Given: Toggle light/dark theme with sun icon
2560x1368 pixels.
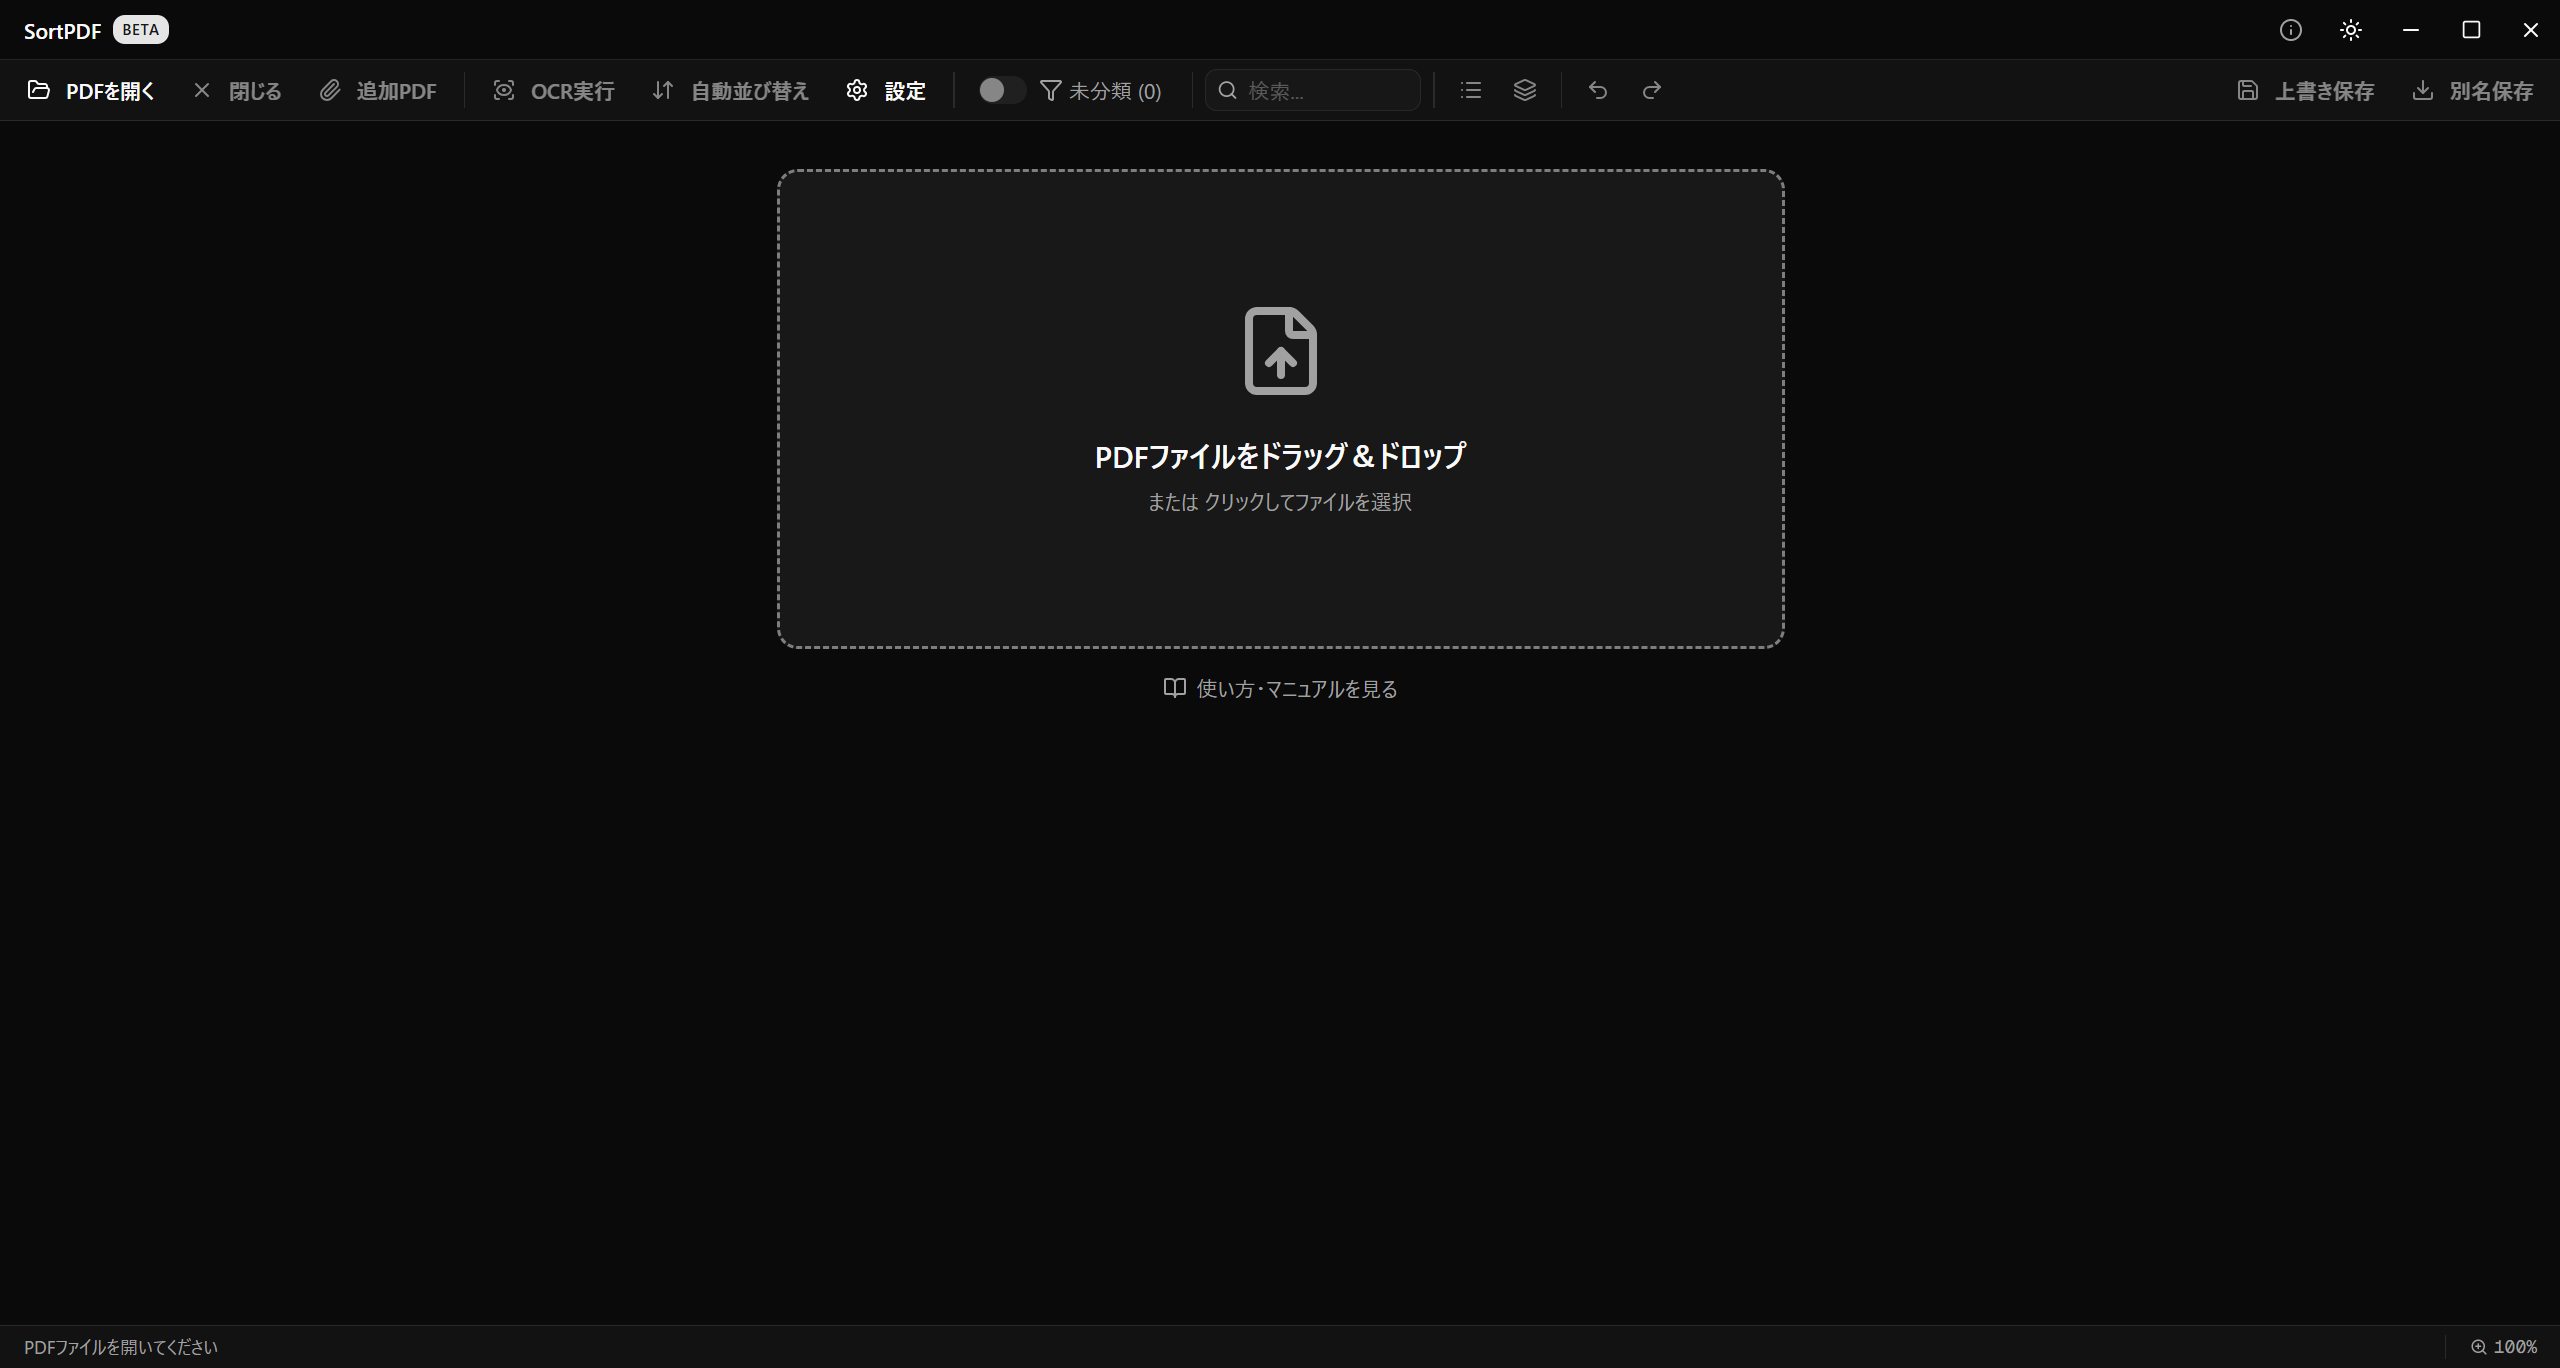Looking at the screenshot, I should [2350, 29].
